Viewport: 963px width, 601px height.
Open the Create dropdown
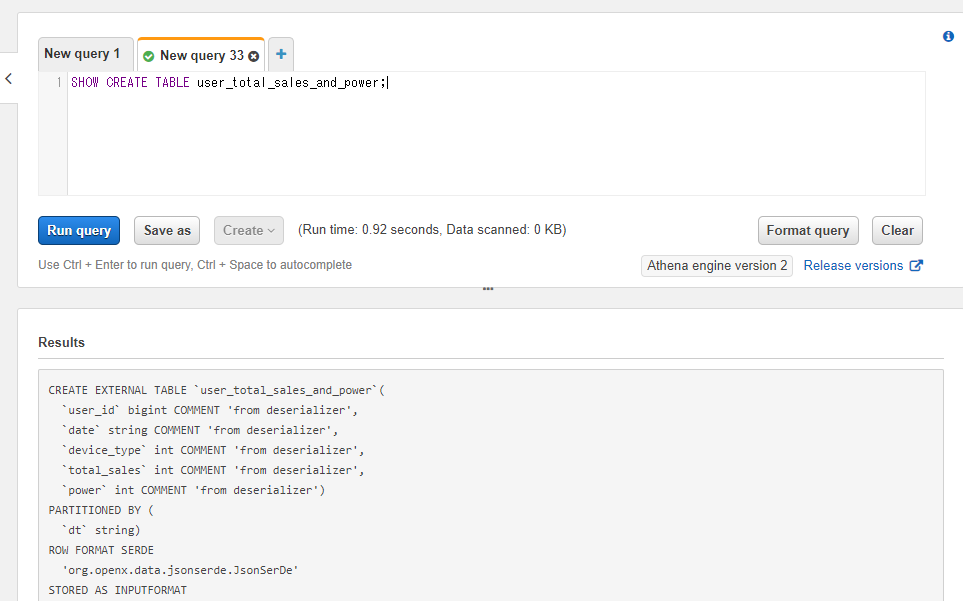(249, 230)
